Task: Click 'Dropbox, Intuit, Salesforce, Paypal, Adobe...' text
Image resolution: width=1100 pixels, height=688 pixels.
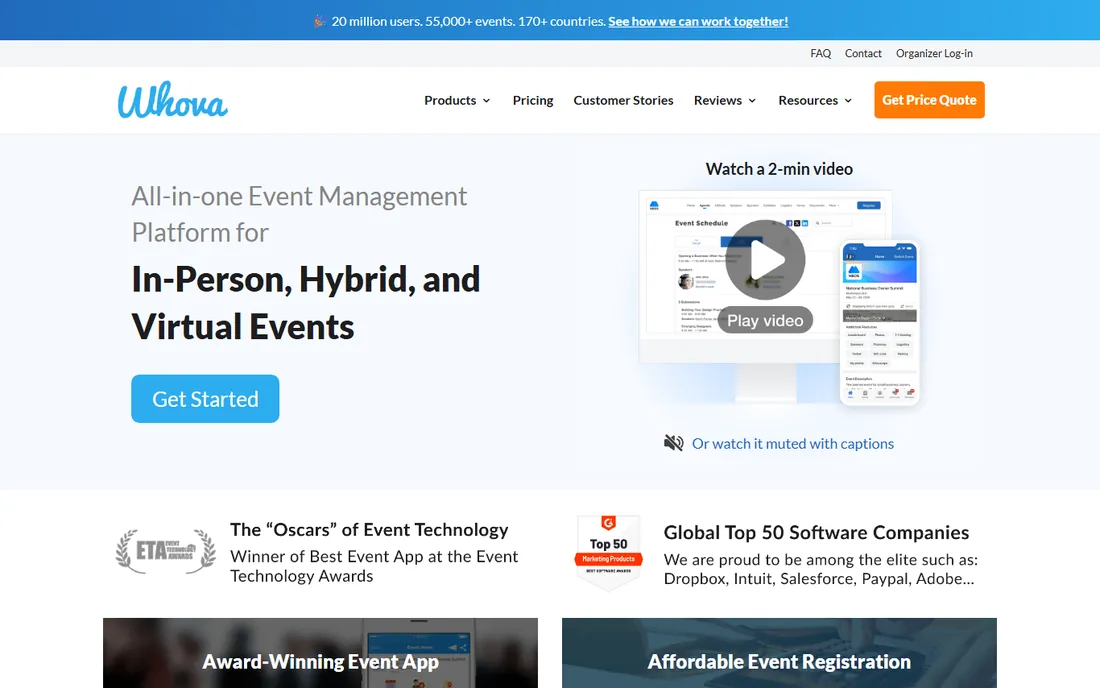Action: point(819,579)
